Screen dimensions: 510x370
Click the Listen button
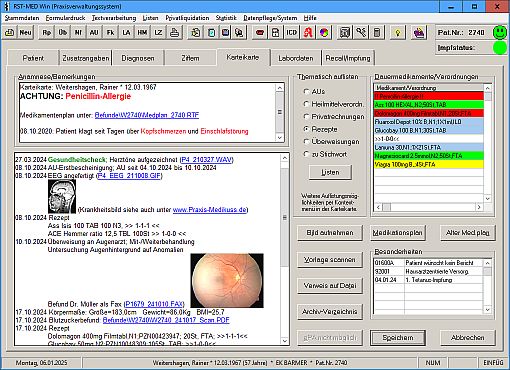(x=330, y=172)
